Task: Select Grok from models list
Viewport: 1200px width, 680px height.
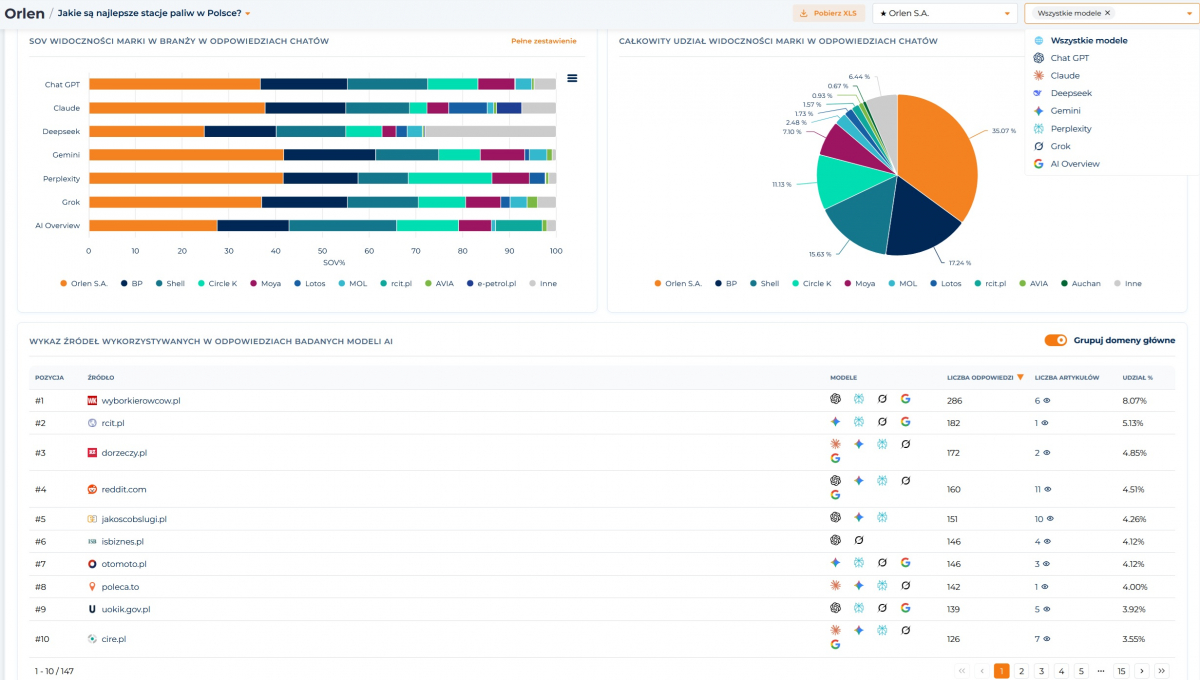Action: click(x=1062, y=146)
